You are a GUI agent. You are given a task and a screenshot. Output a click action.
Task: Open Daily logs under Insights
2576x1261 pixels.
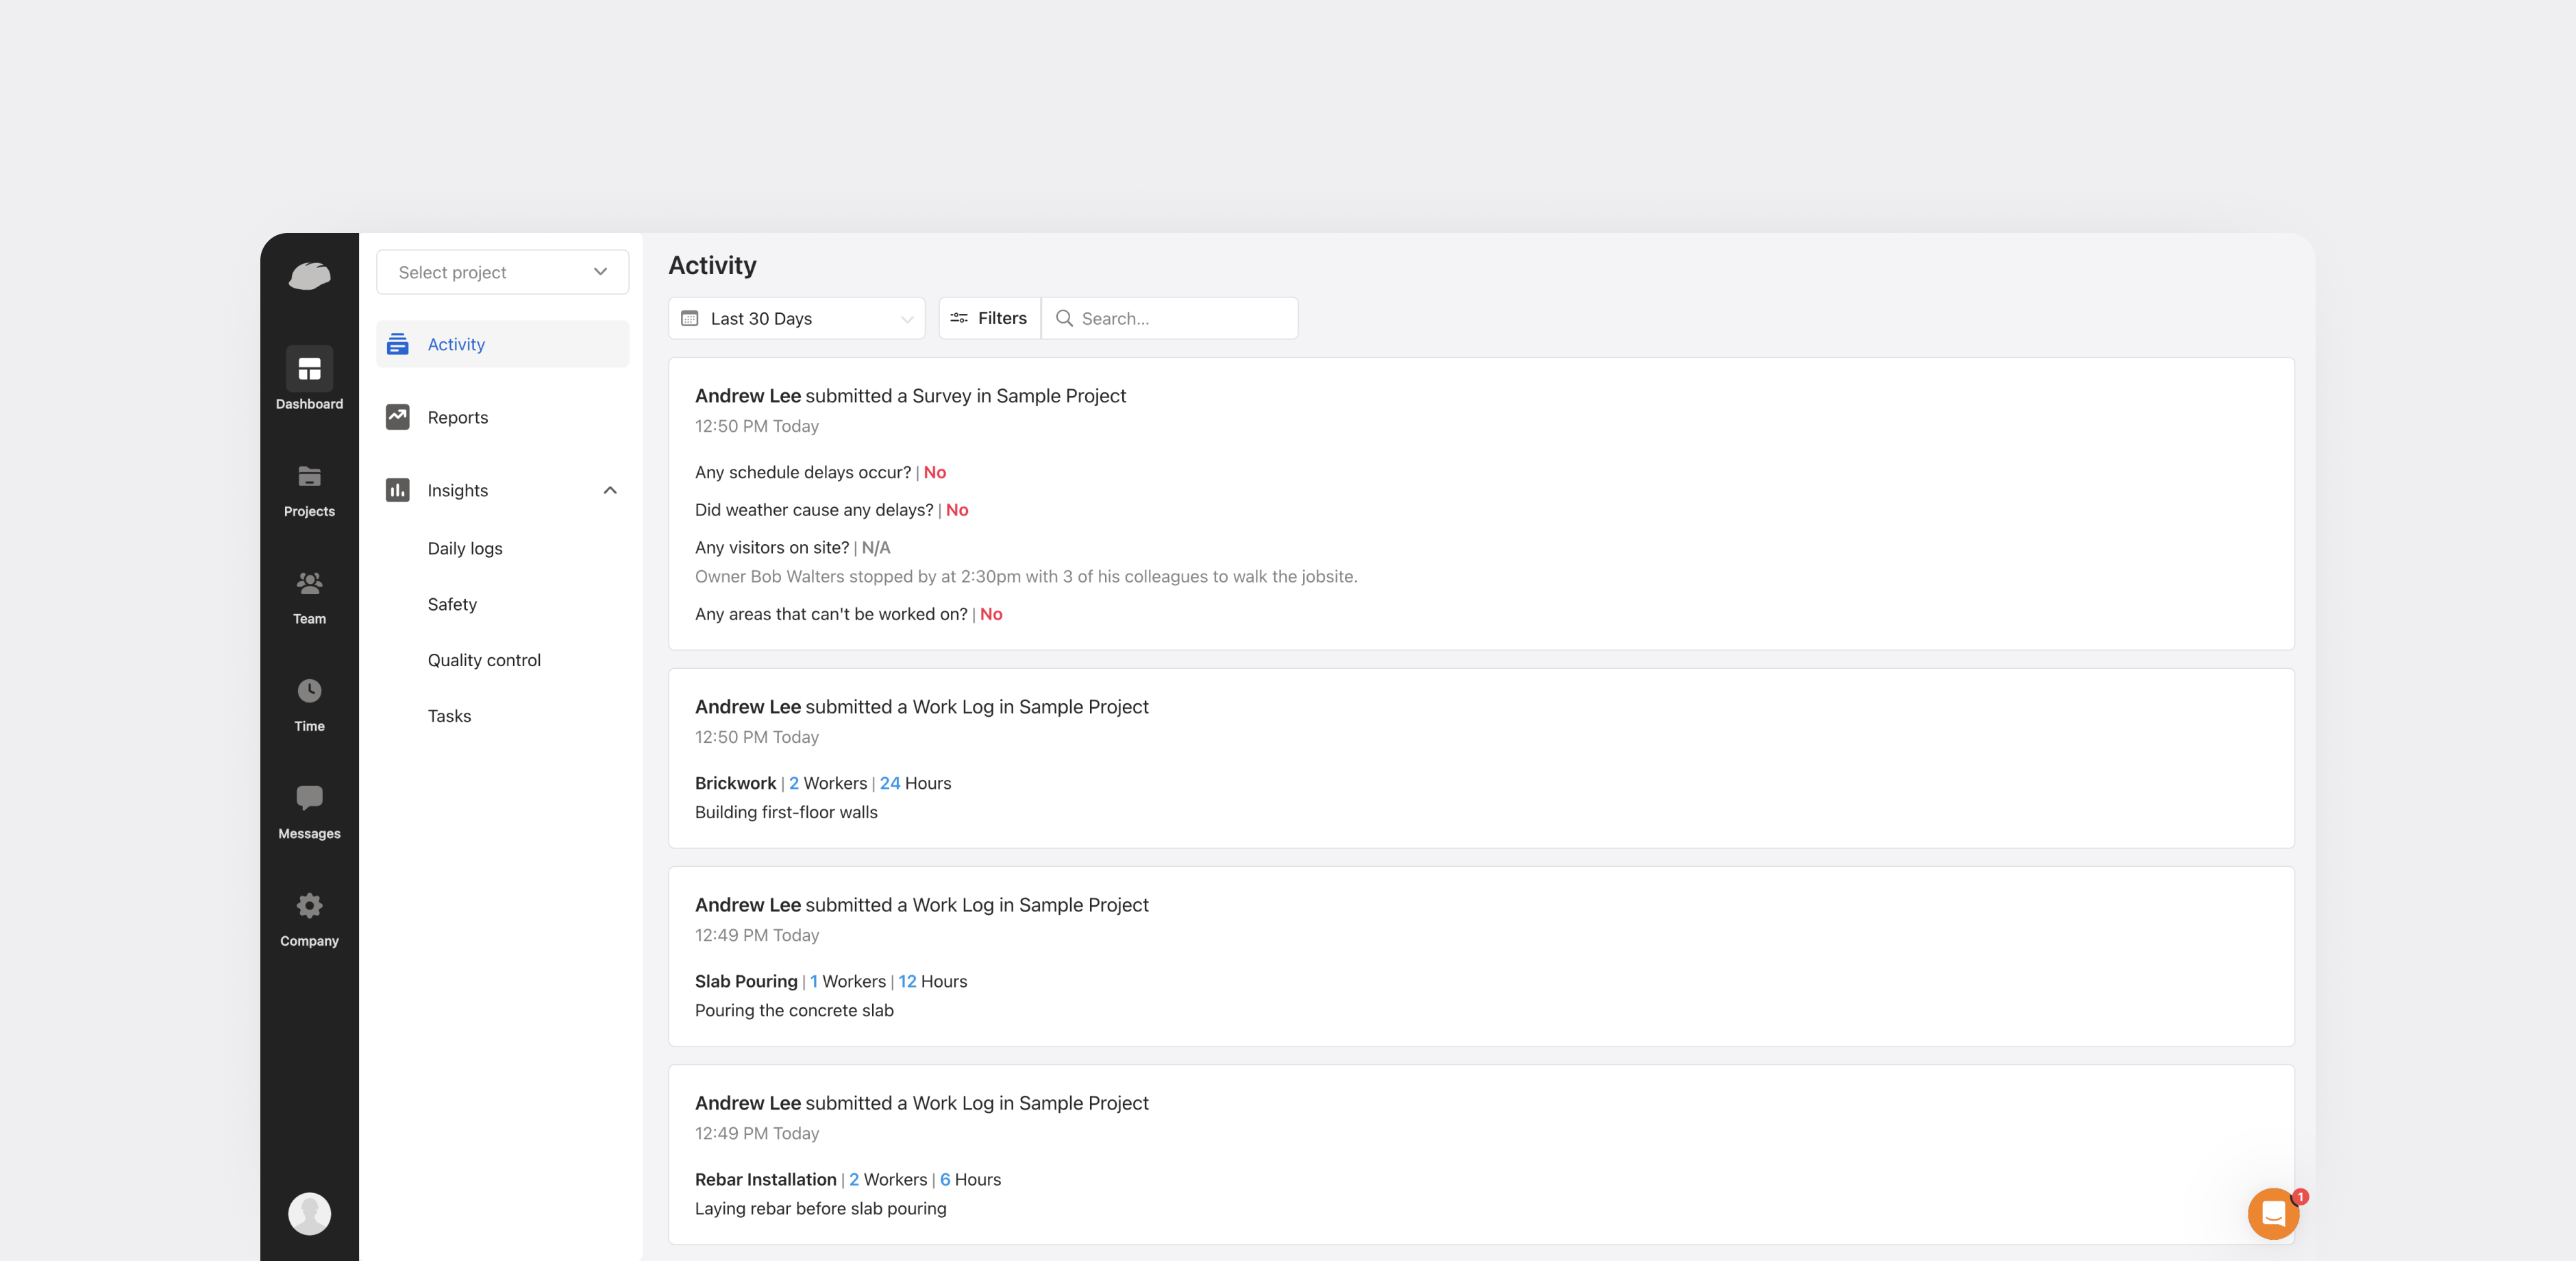pyautogui.click(x=465, y=548)
